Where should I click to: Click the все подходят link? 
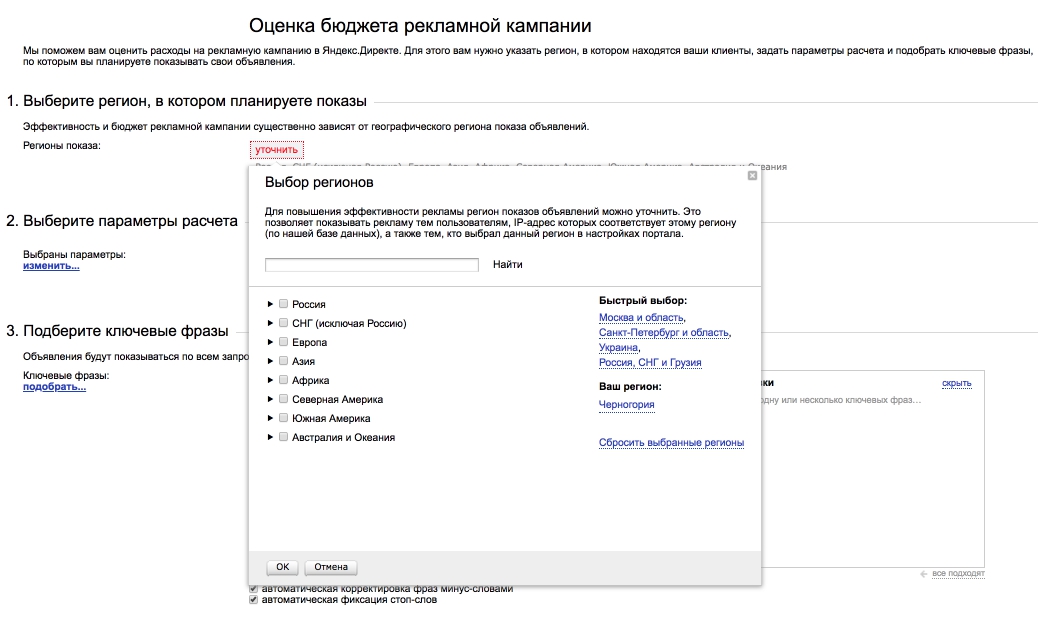point(958,573)
